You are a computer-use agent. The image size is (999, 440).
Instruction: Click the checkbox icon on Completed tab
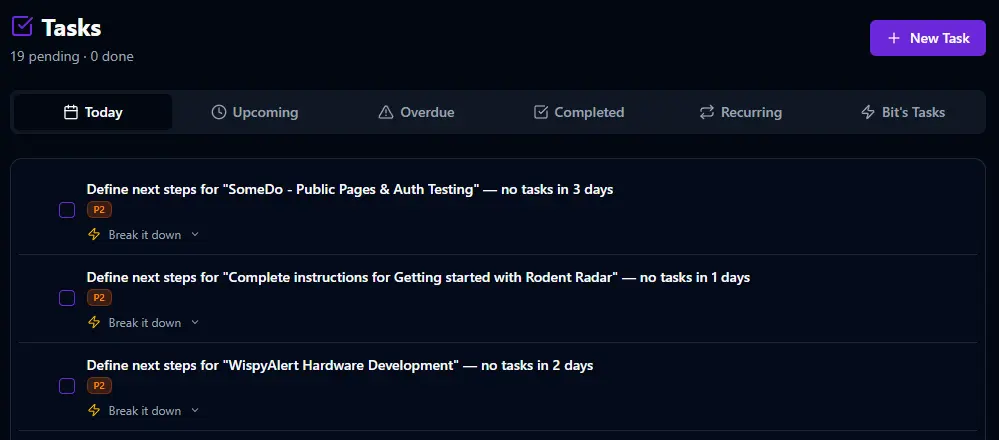(541, 113)
